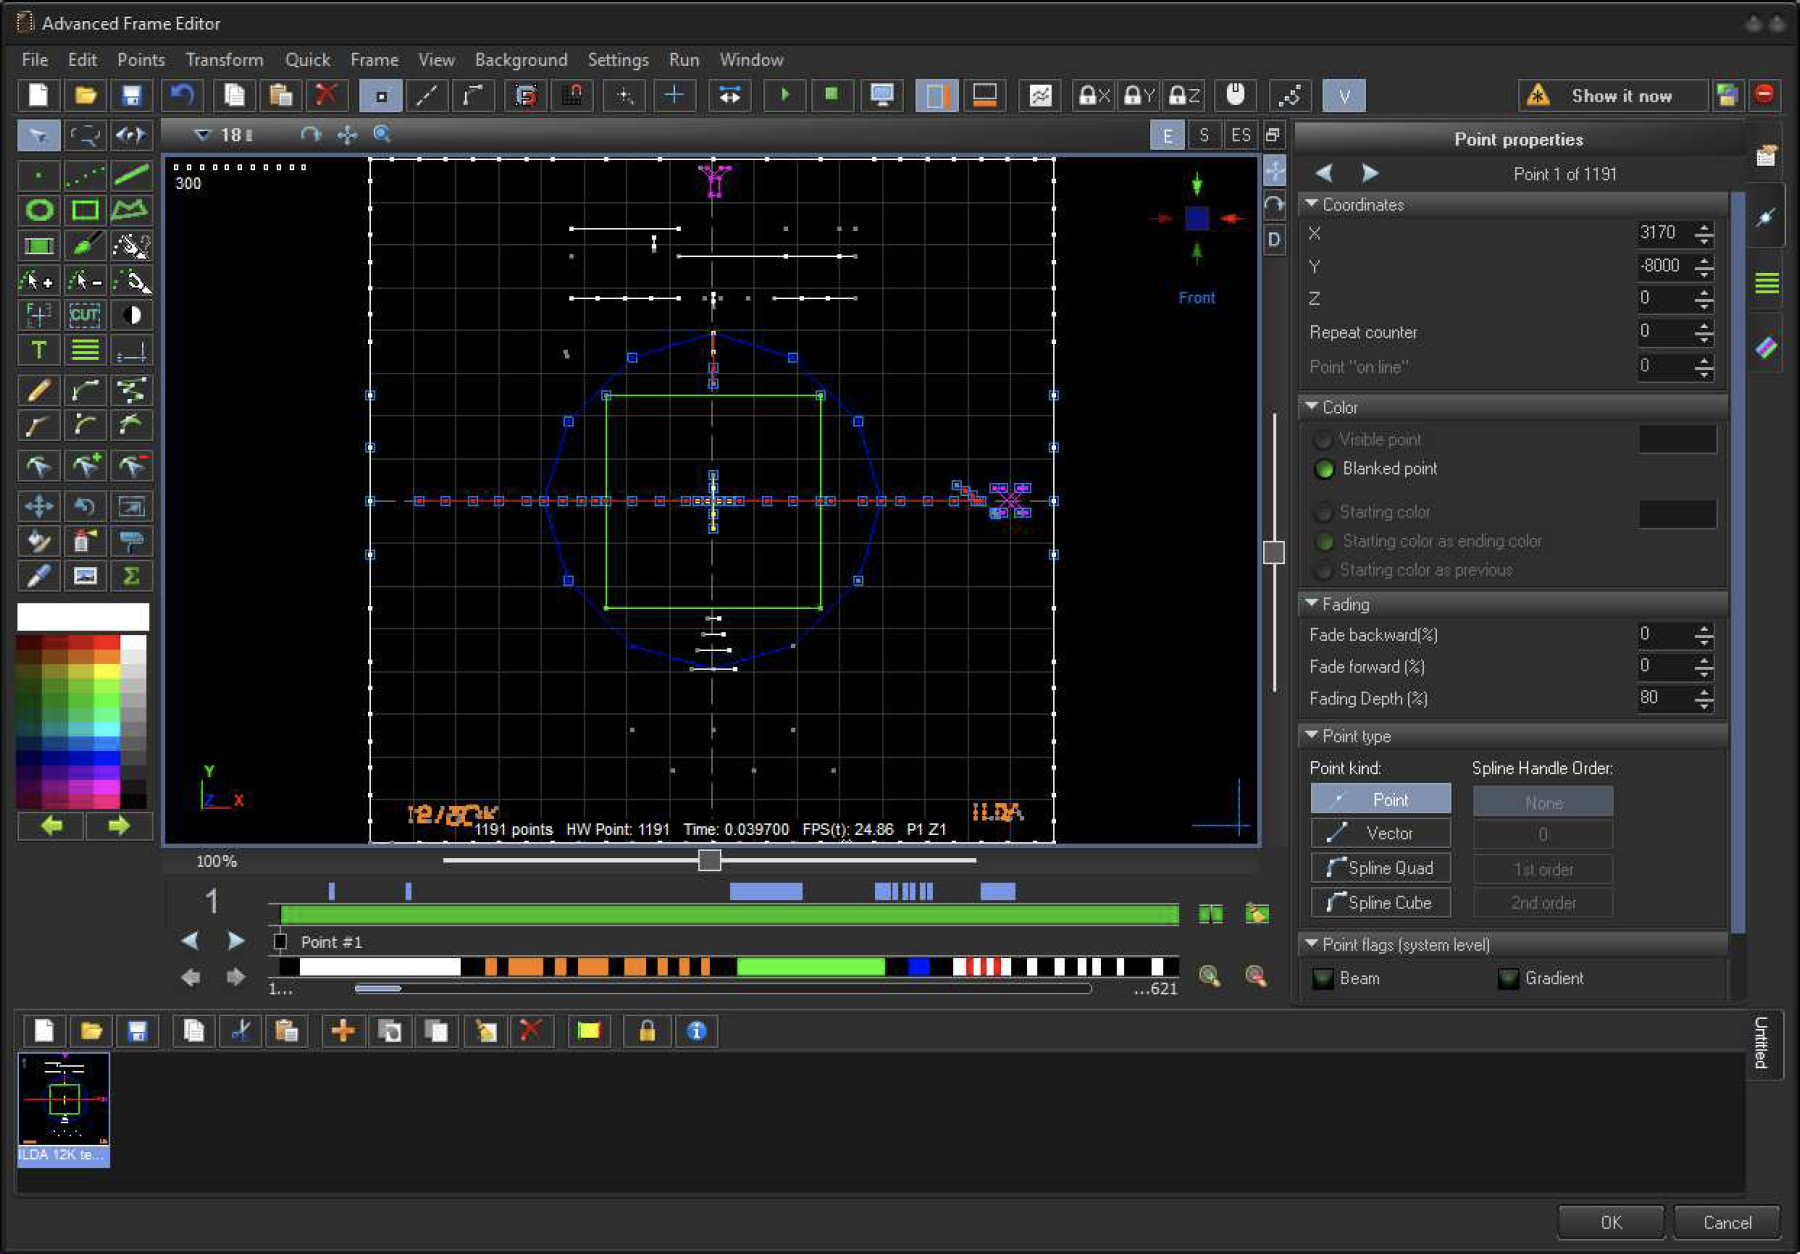Open the grid size 18 dropdown arrow
1800x1254 pixels.
203,135
